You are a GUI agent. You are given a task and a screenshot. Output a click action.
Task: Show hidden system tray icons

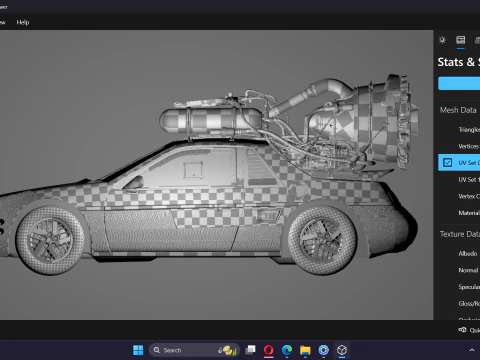(x=472, y=350)
